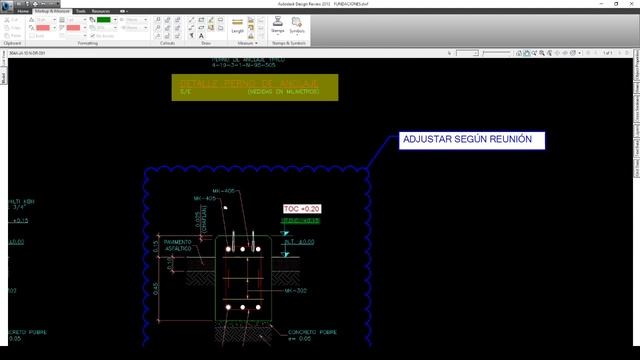Select the blue revision cloud markup border
640x360 pixels.
tap(257, 168)
